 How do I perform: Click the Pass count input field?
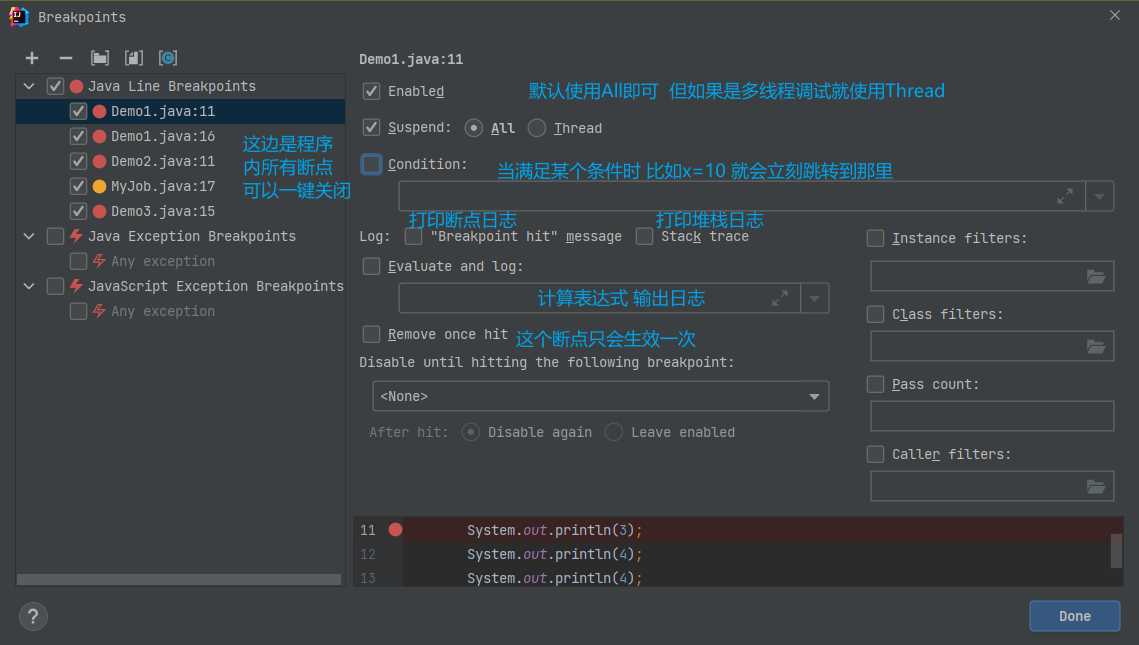(992, 416)
